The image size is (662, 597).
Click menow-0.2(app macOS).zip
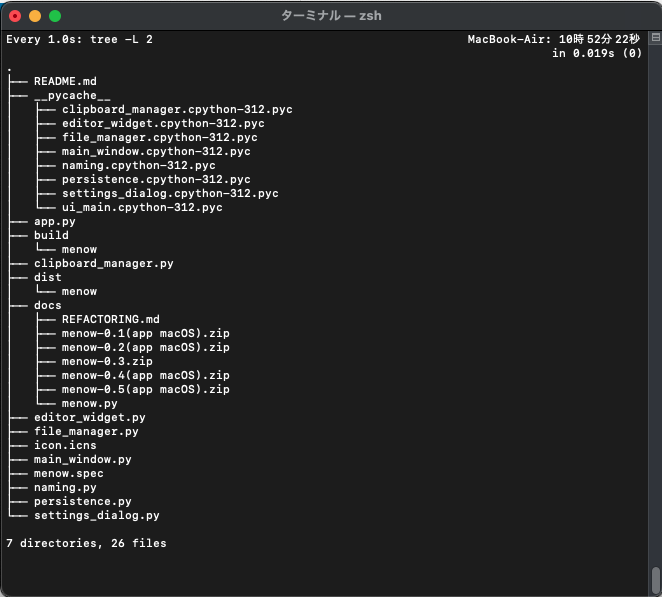click(x=146, y=347)
